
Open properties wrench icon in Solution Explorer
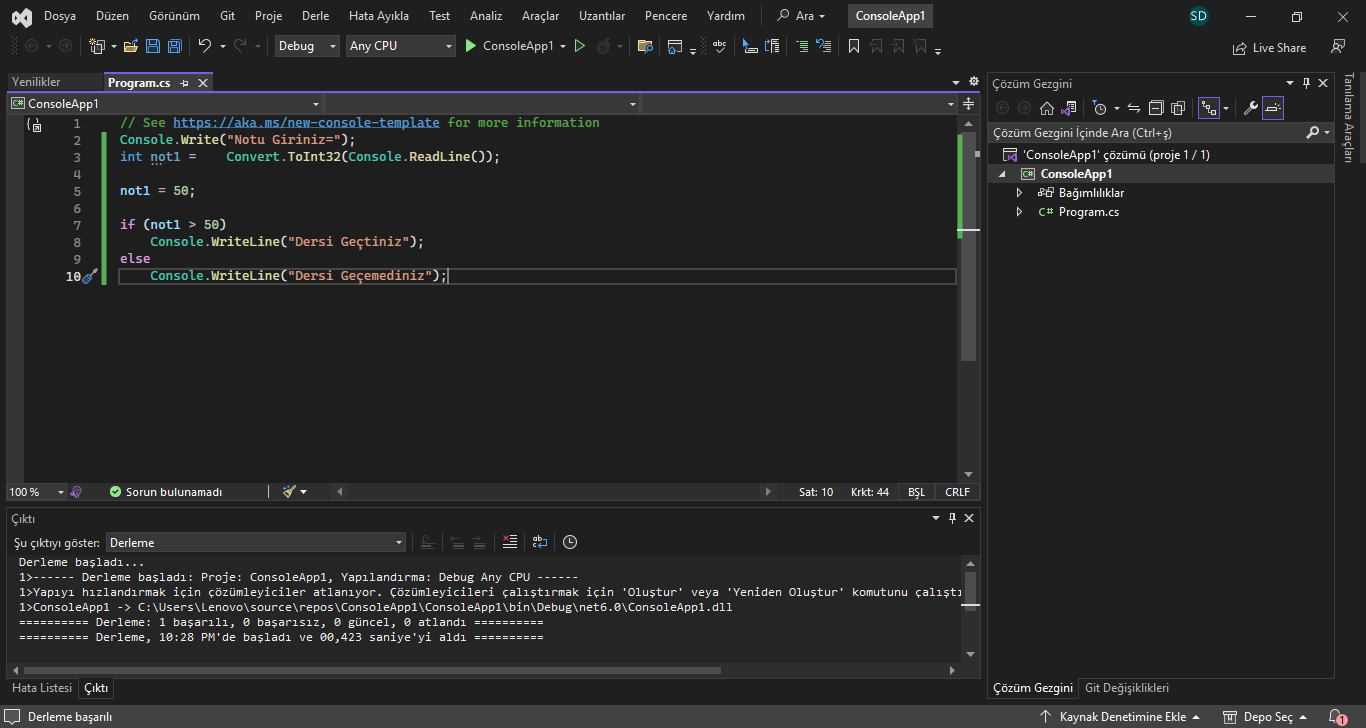click(1250, 108)
